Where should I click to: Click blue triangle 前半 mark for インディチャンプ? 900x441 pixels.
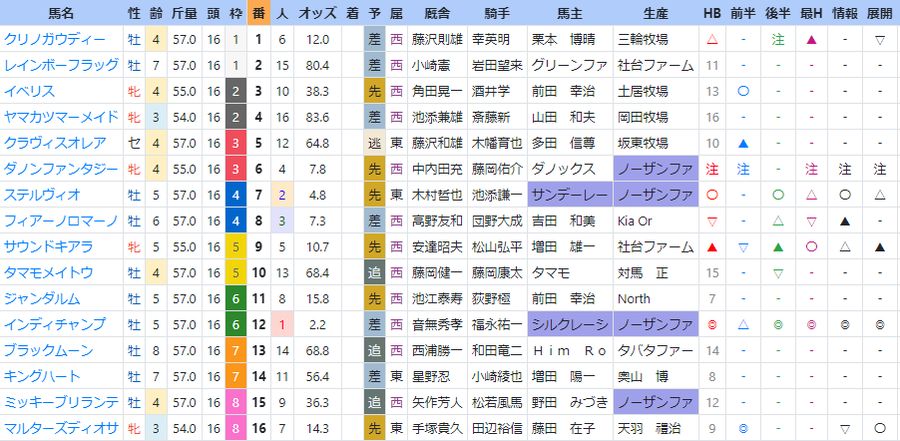click(x=743, y=324)
